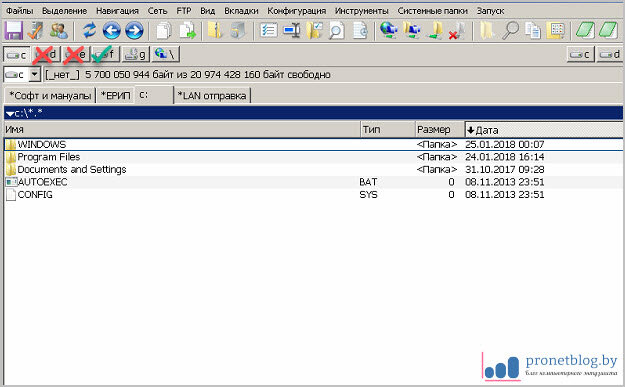
Task: Click the document with magnifier icon
Action: (x=337, y=30)
